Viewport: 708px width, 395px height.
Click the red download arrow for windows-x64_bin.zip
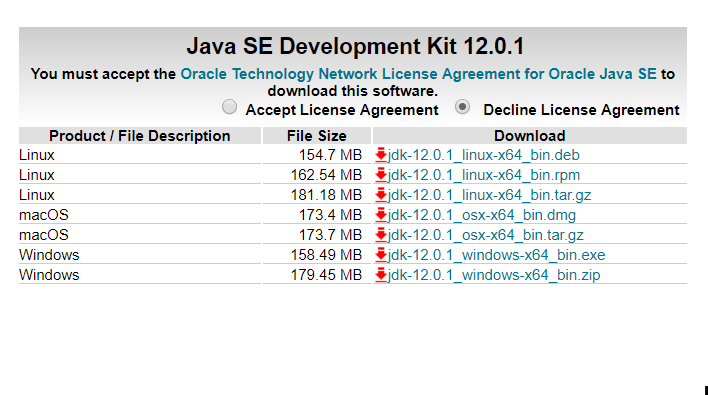click(x=381, y=274)
